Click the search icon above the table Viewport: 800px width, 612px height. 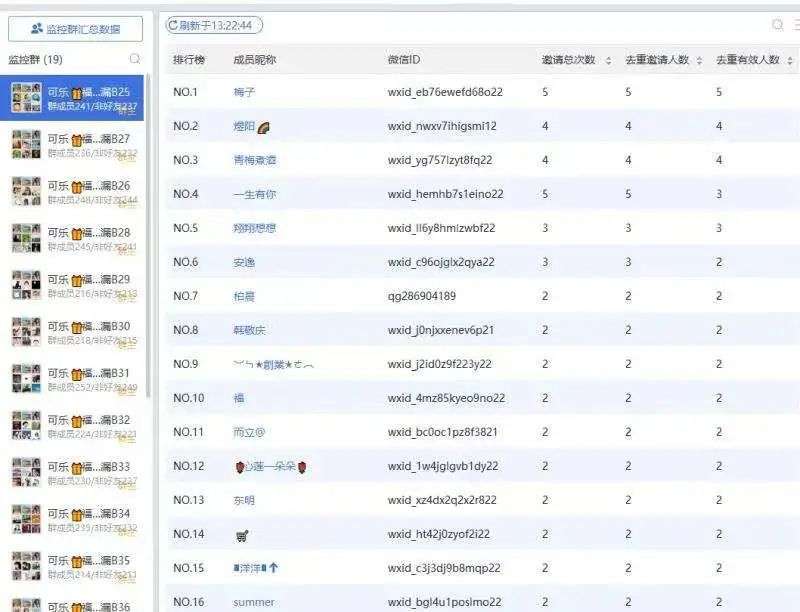click(778, 25)
